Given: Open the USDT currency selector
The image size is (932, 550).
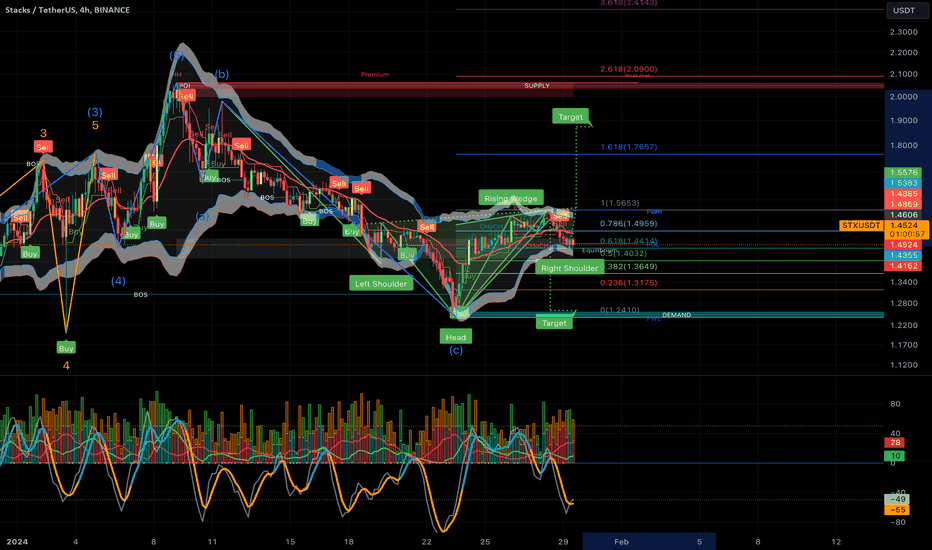Looking at the screenshot, I should [904, 11].
